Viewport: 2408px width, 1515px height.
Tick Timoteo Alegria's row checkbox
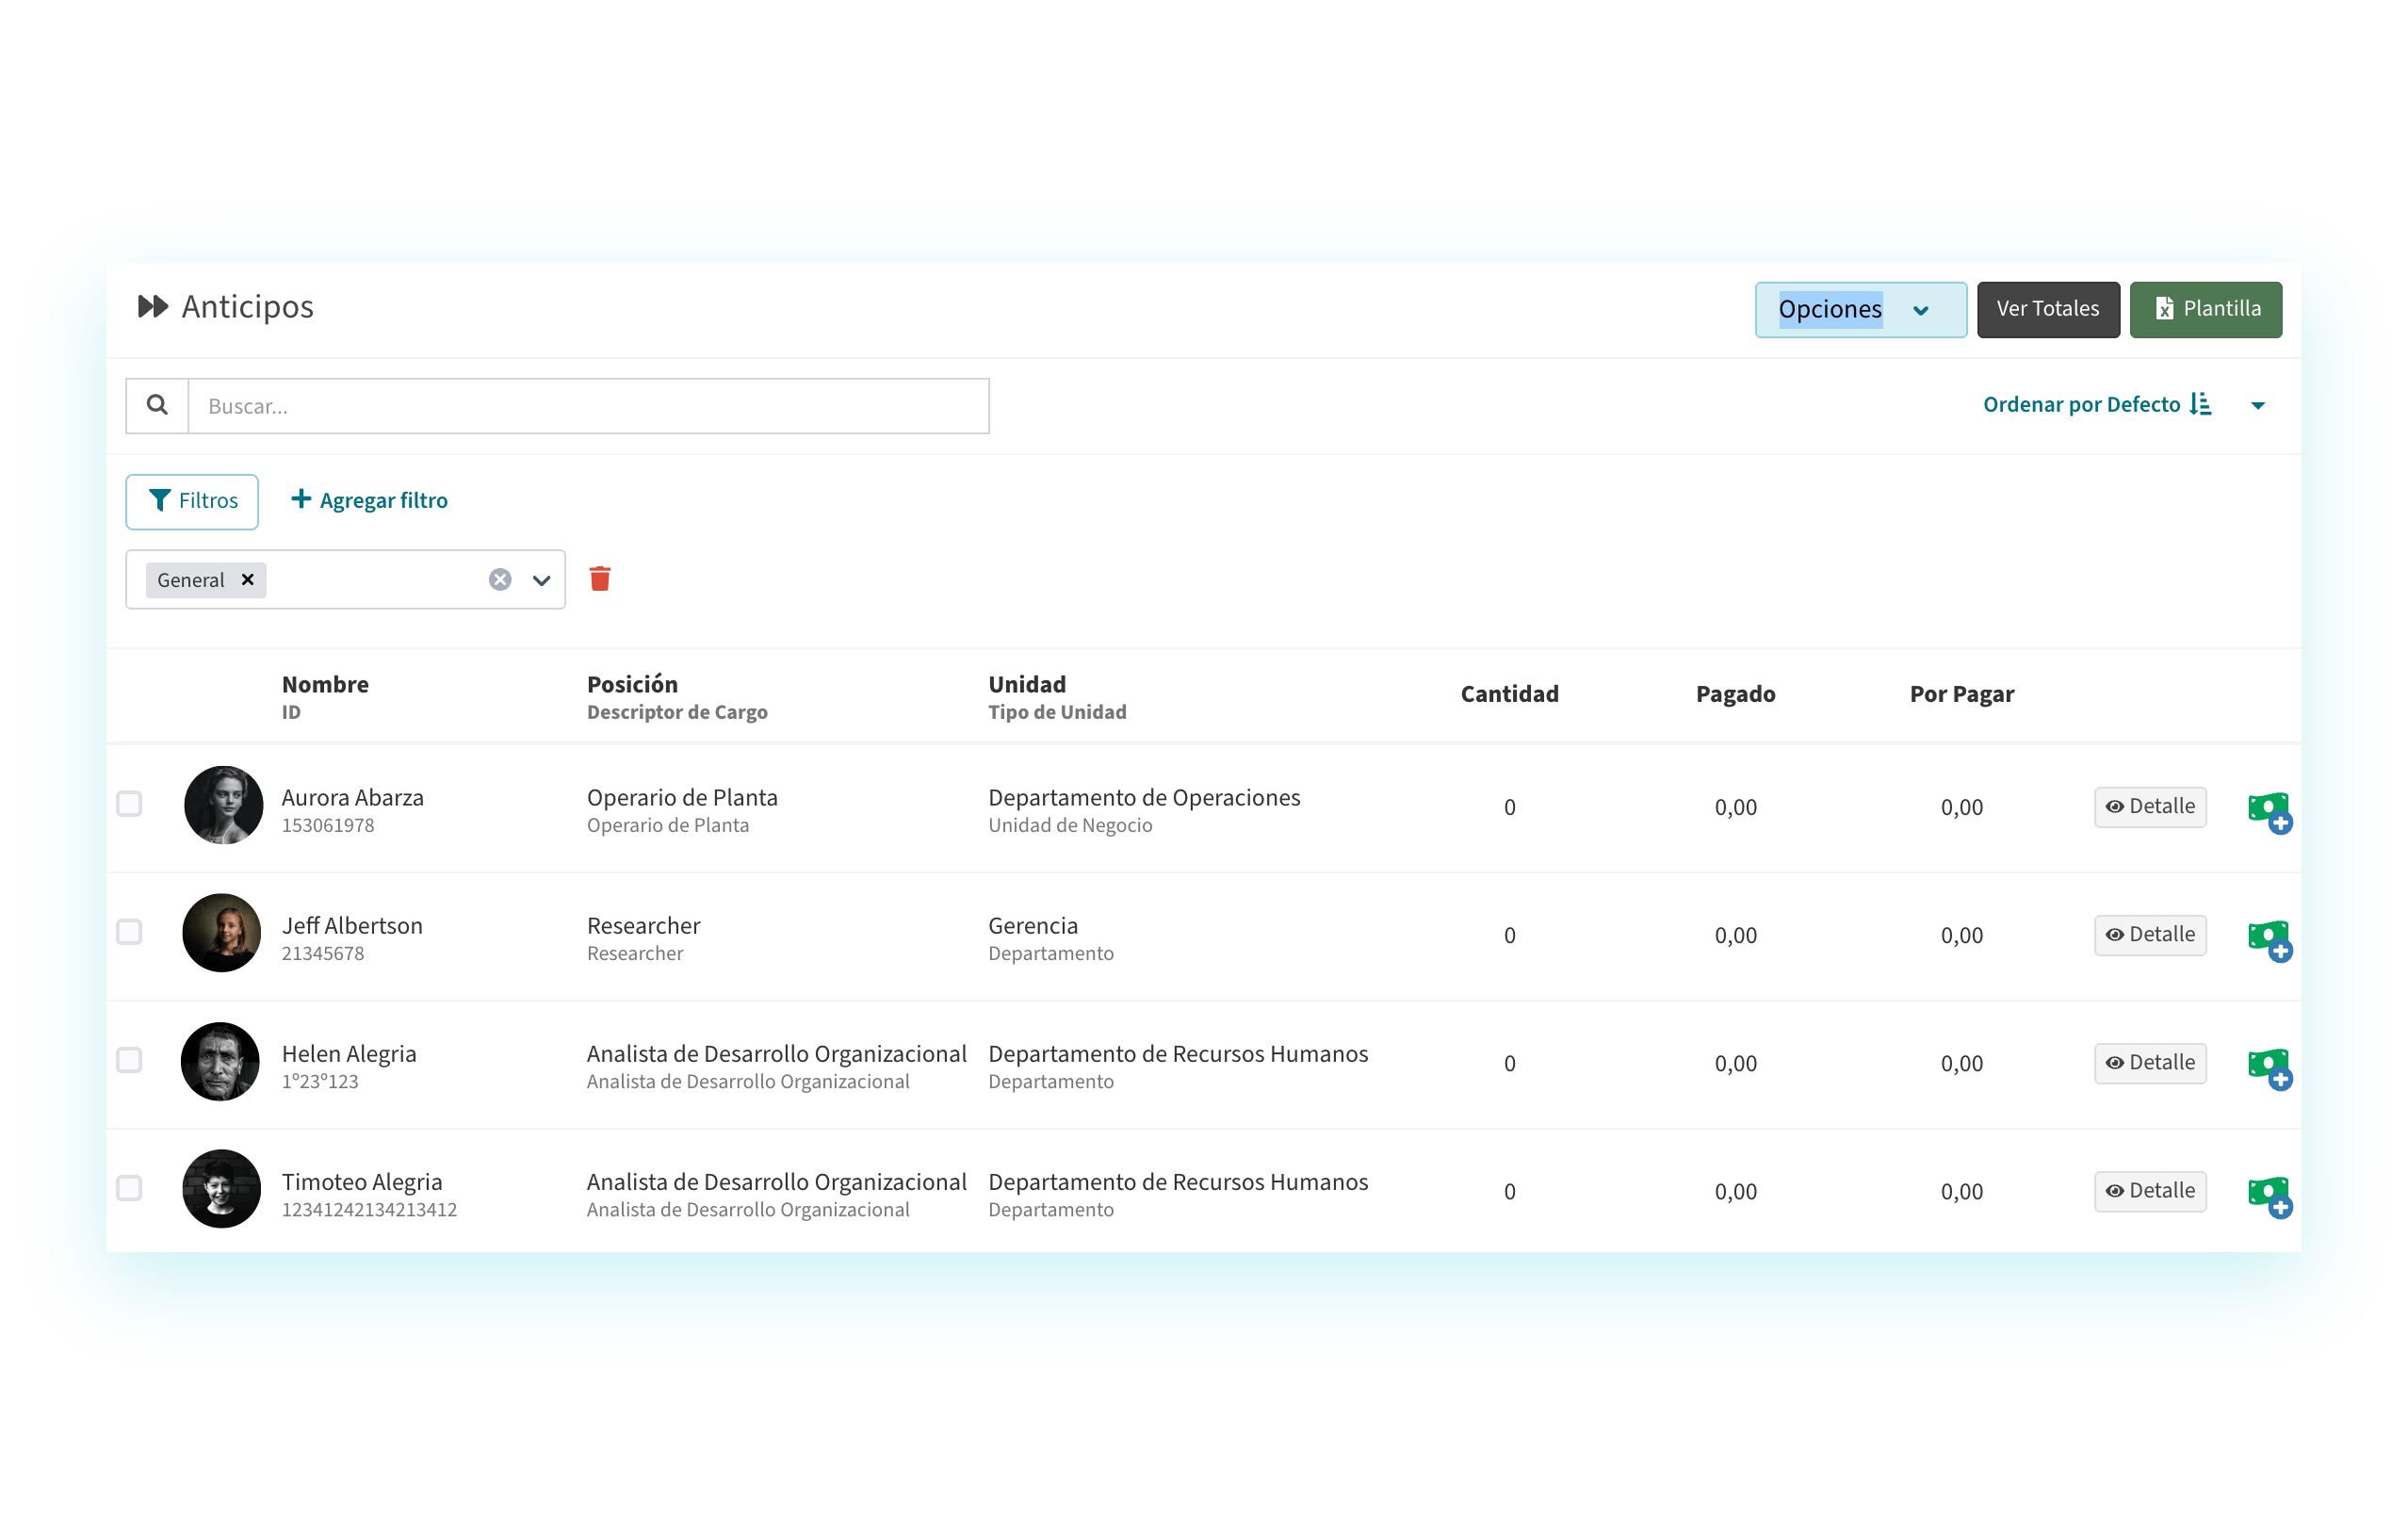click(129, 1188)
